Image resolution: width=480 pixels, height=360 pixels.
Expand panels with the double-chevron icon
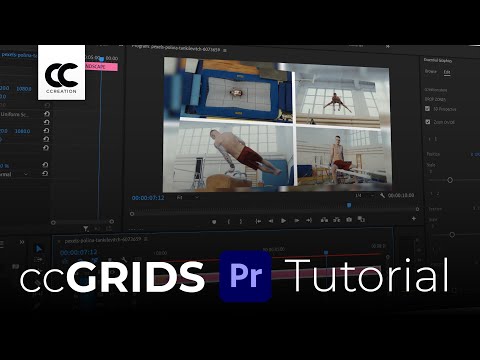pyautogui.click(x=22, y=242)
